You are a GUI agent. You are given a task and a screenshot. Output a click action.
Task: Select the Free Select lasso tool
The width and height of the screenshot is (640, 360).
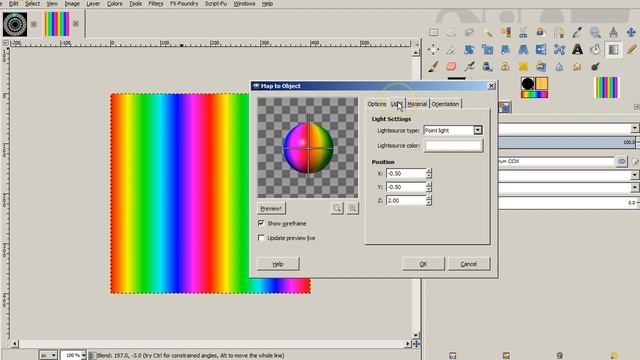pyautogui.click(x=469, y=32)
